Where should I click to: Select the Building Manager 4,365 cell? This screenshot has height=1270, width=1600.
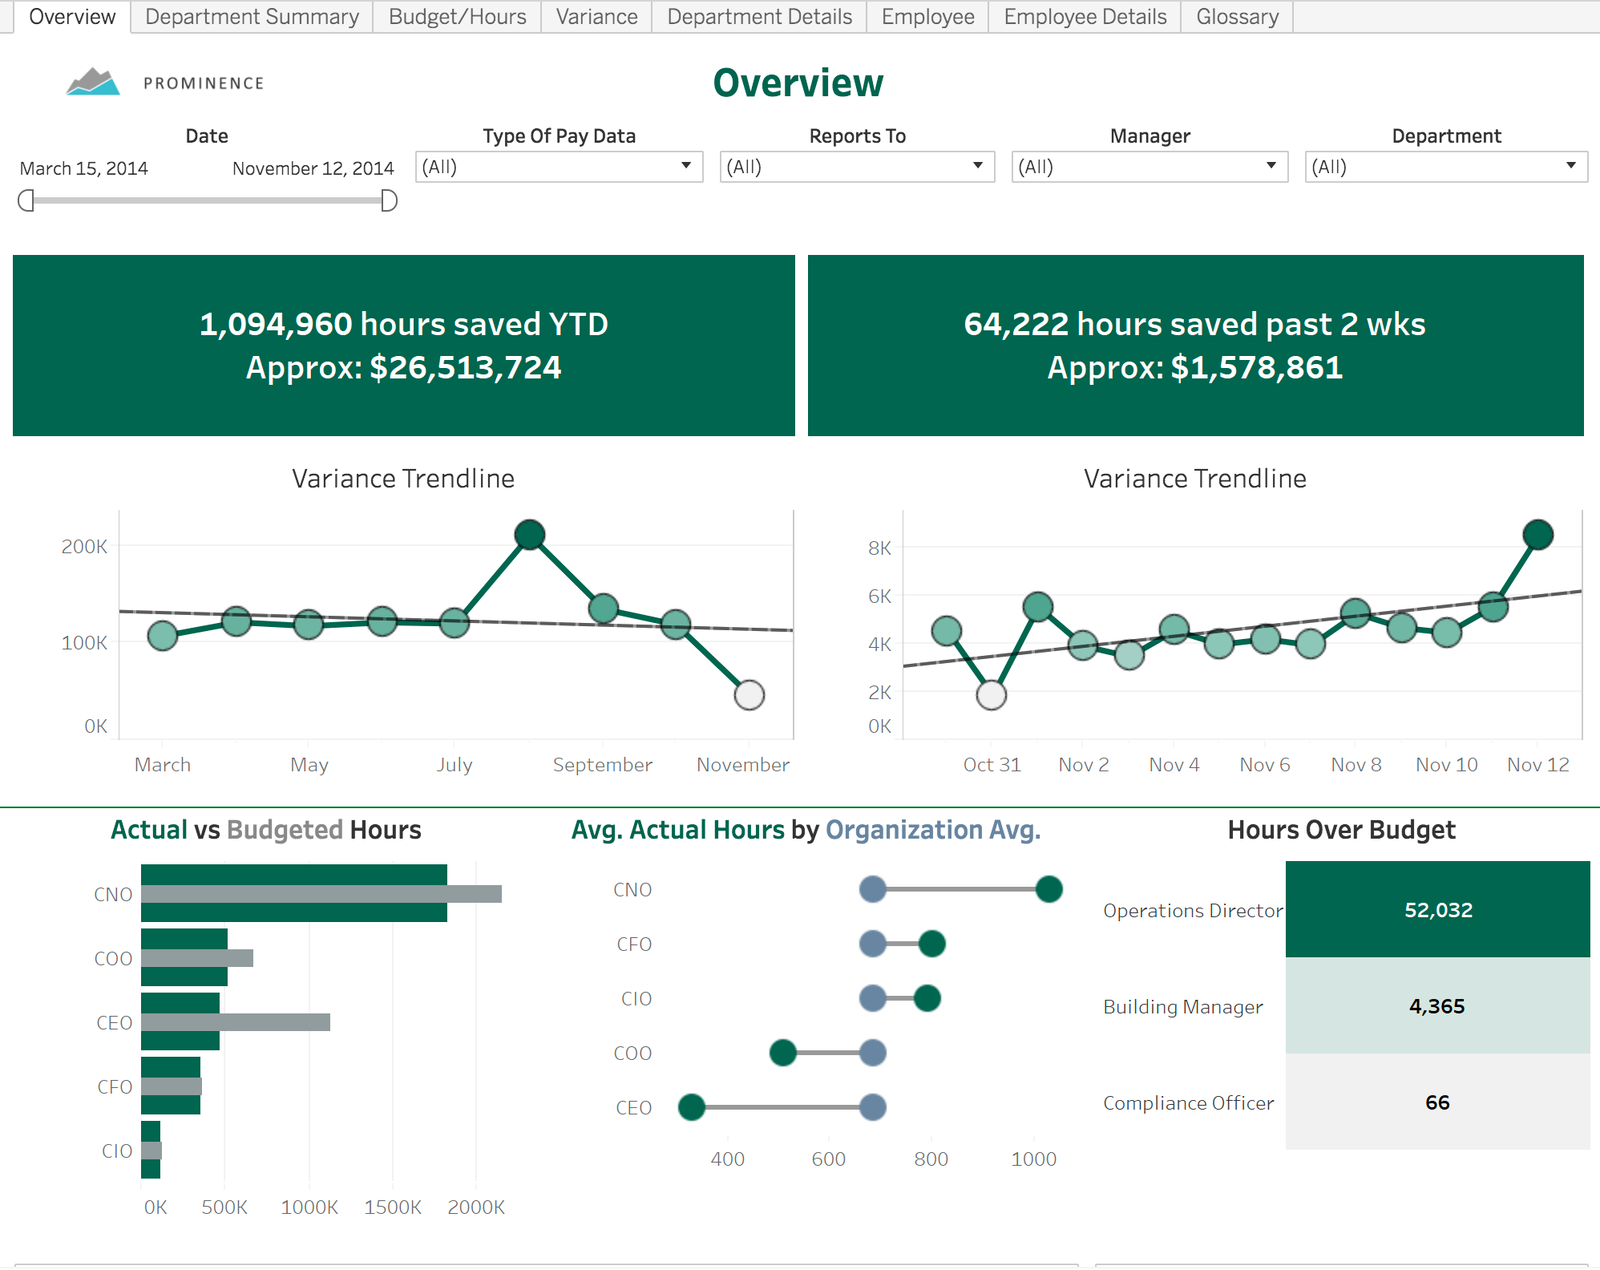1437,1006
